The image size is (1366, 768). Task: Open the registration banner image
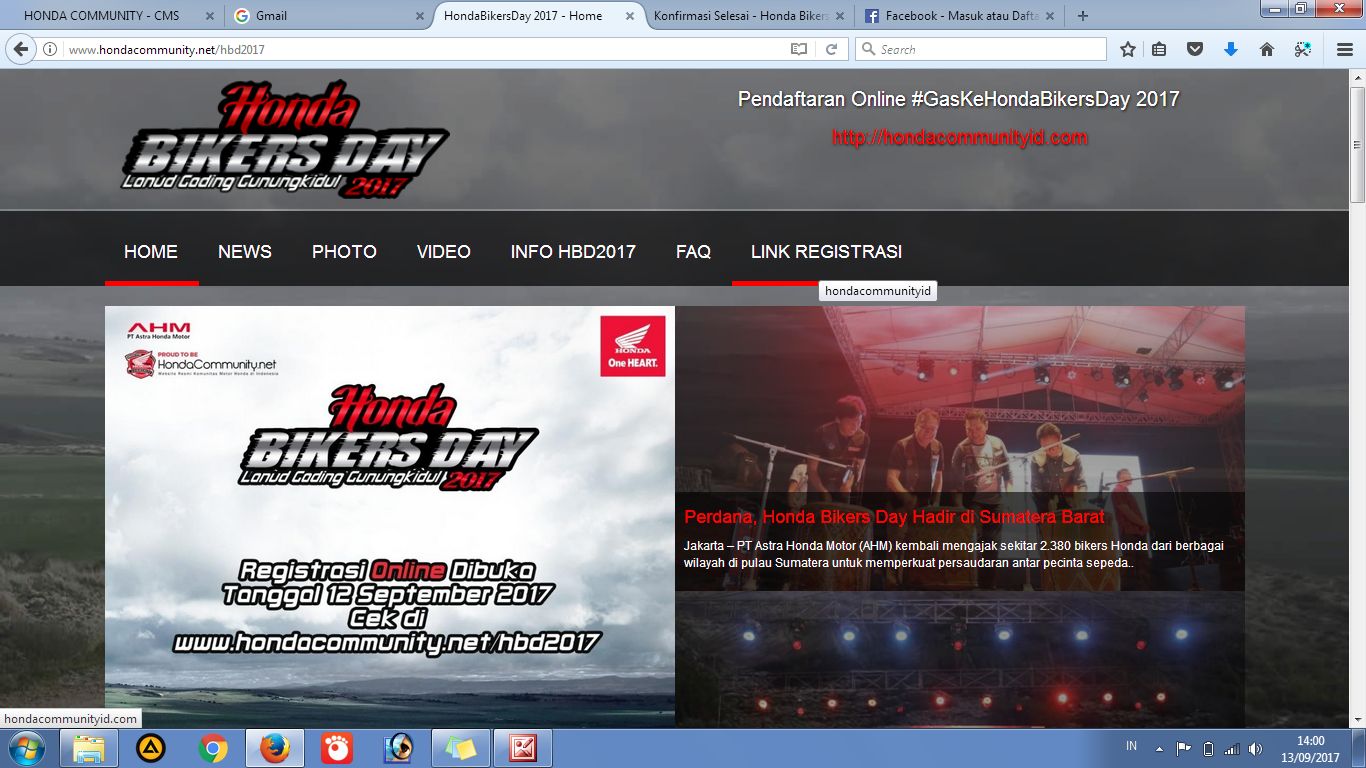point(390,517)
